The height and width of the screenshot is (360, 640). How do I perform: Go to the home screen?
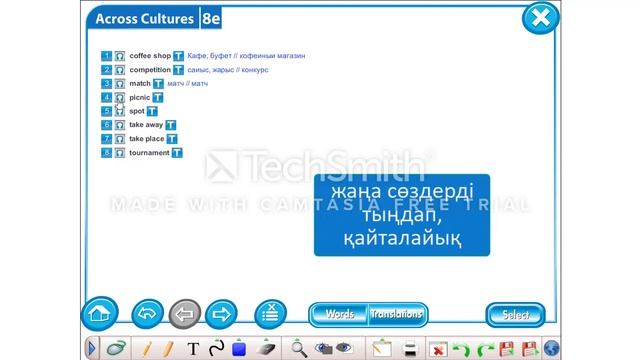tap(100, 313)
